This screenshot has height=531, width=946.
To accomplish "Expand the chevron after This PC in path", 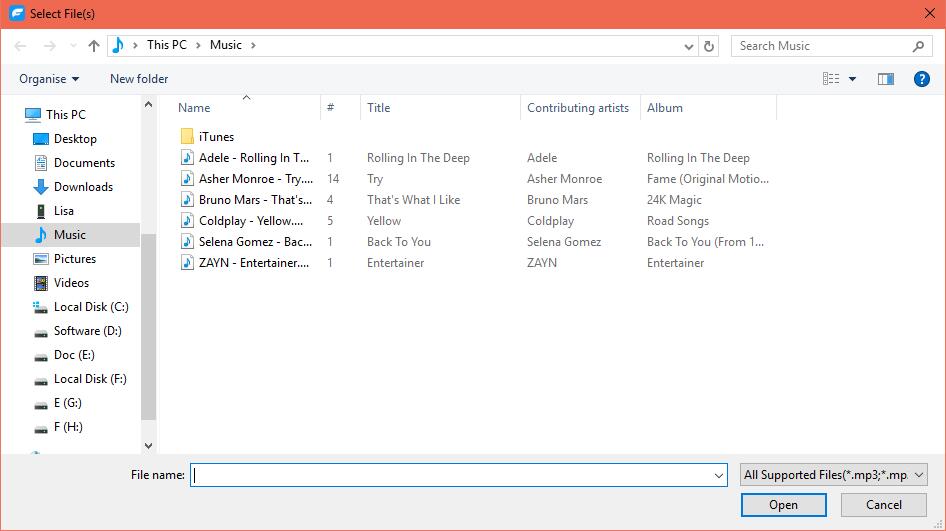I will [198, 45].
